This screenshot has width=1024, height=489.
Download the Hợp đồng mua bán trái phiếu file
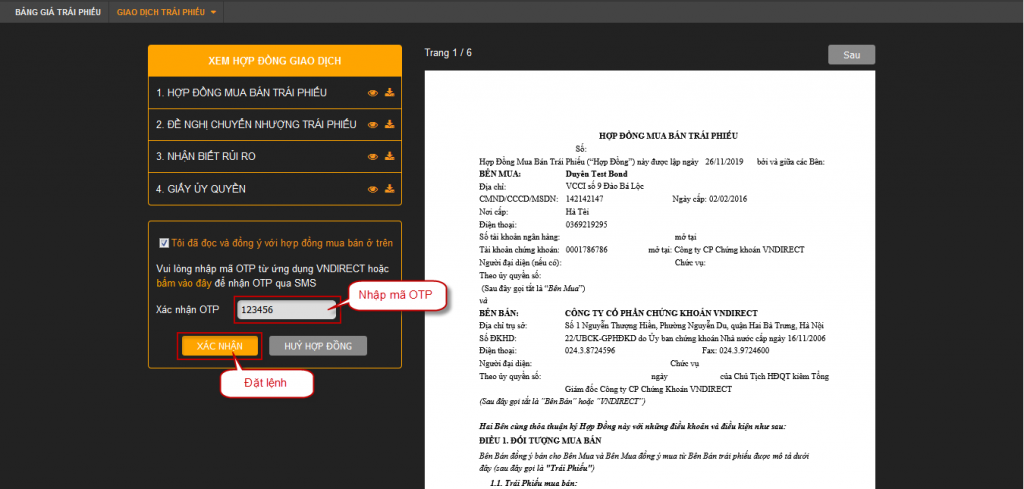(x=389, y=93)
